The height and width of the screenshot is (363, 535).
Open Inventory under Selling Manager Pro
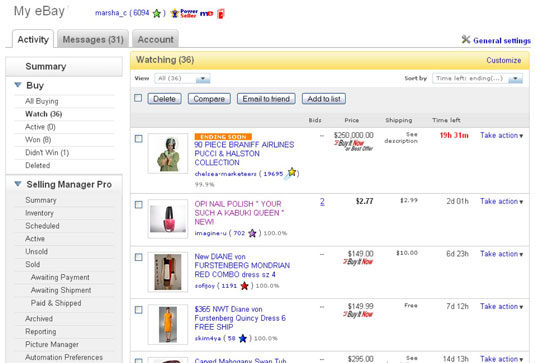[39, 213]
